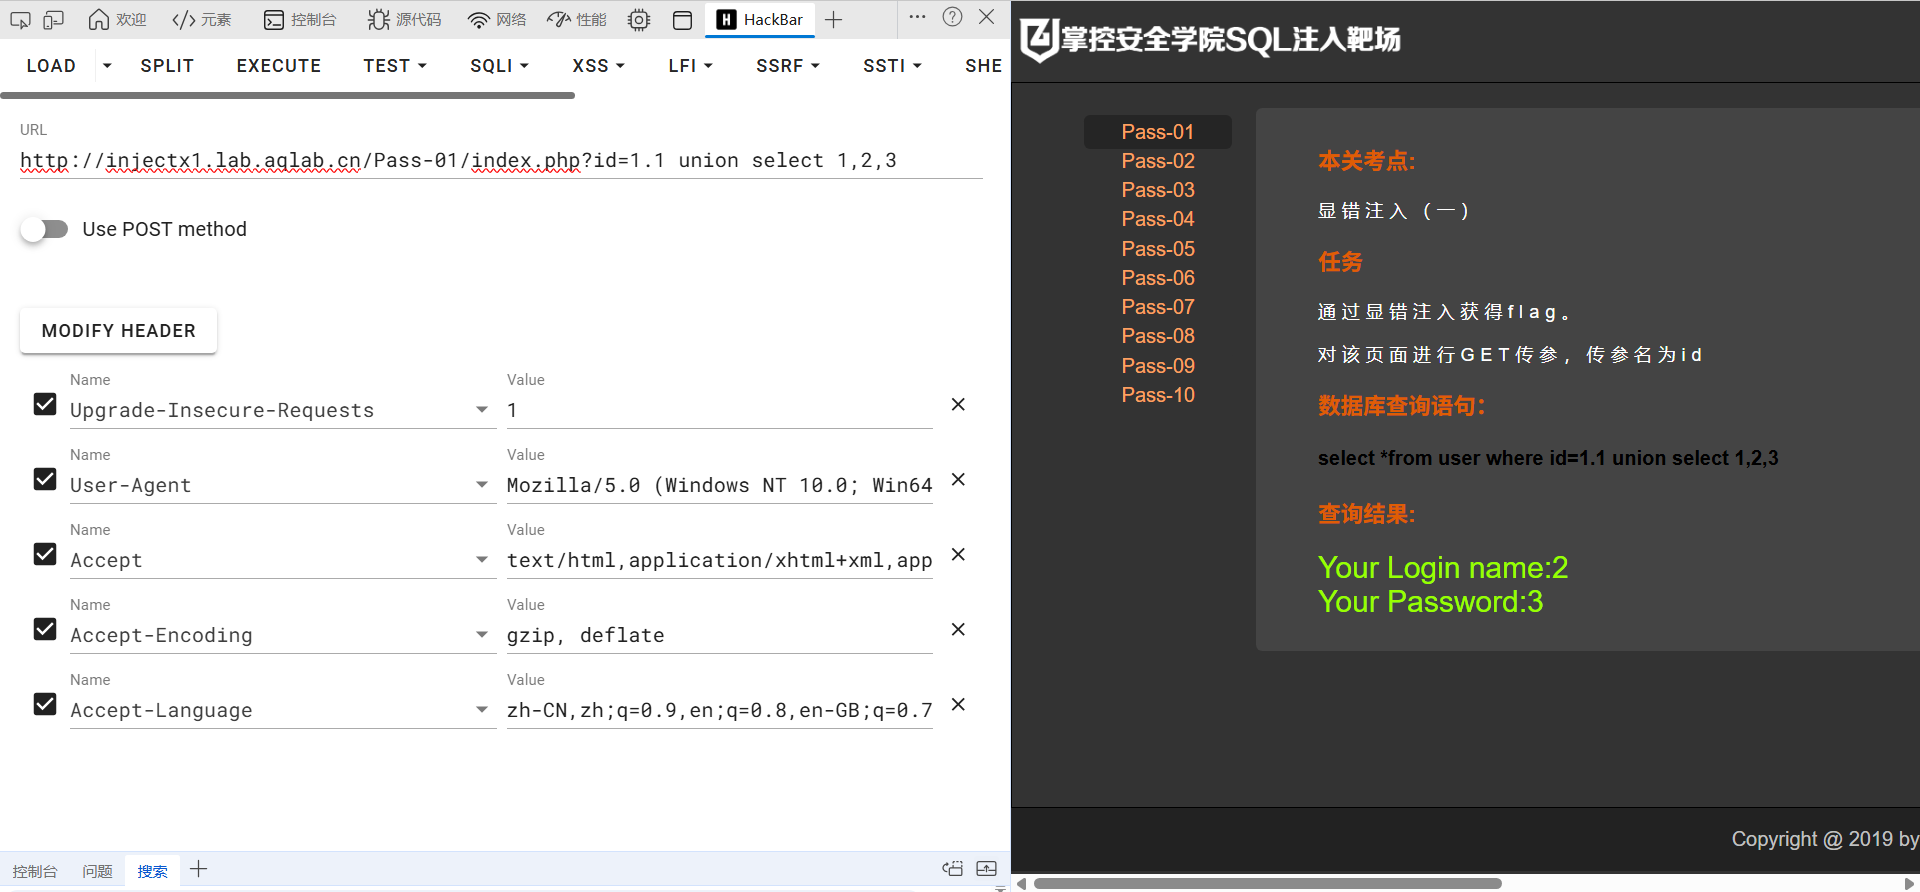Open the SSRF dropdown menu
The width and height of the screenshot is (1920, 892).
(788, 65)
